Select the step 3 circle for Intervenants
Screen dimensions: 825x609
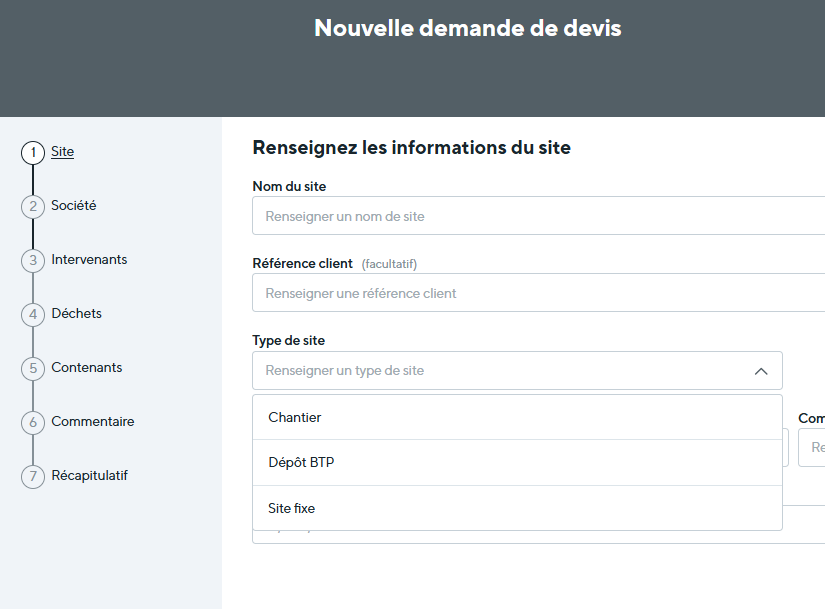(33, 261)
